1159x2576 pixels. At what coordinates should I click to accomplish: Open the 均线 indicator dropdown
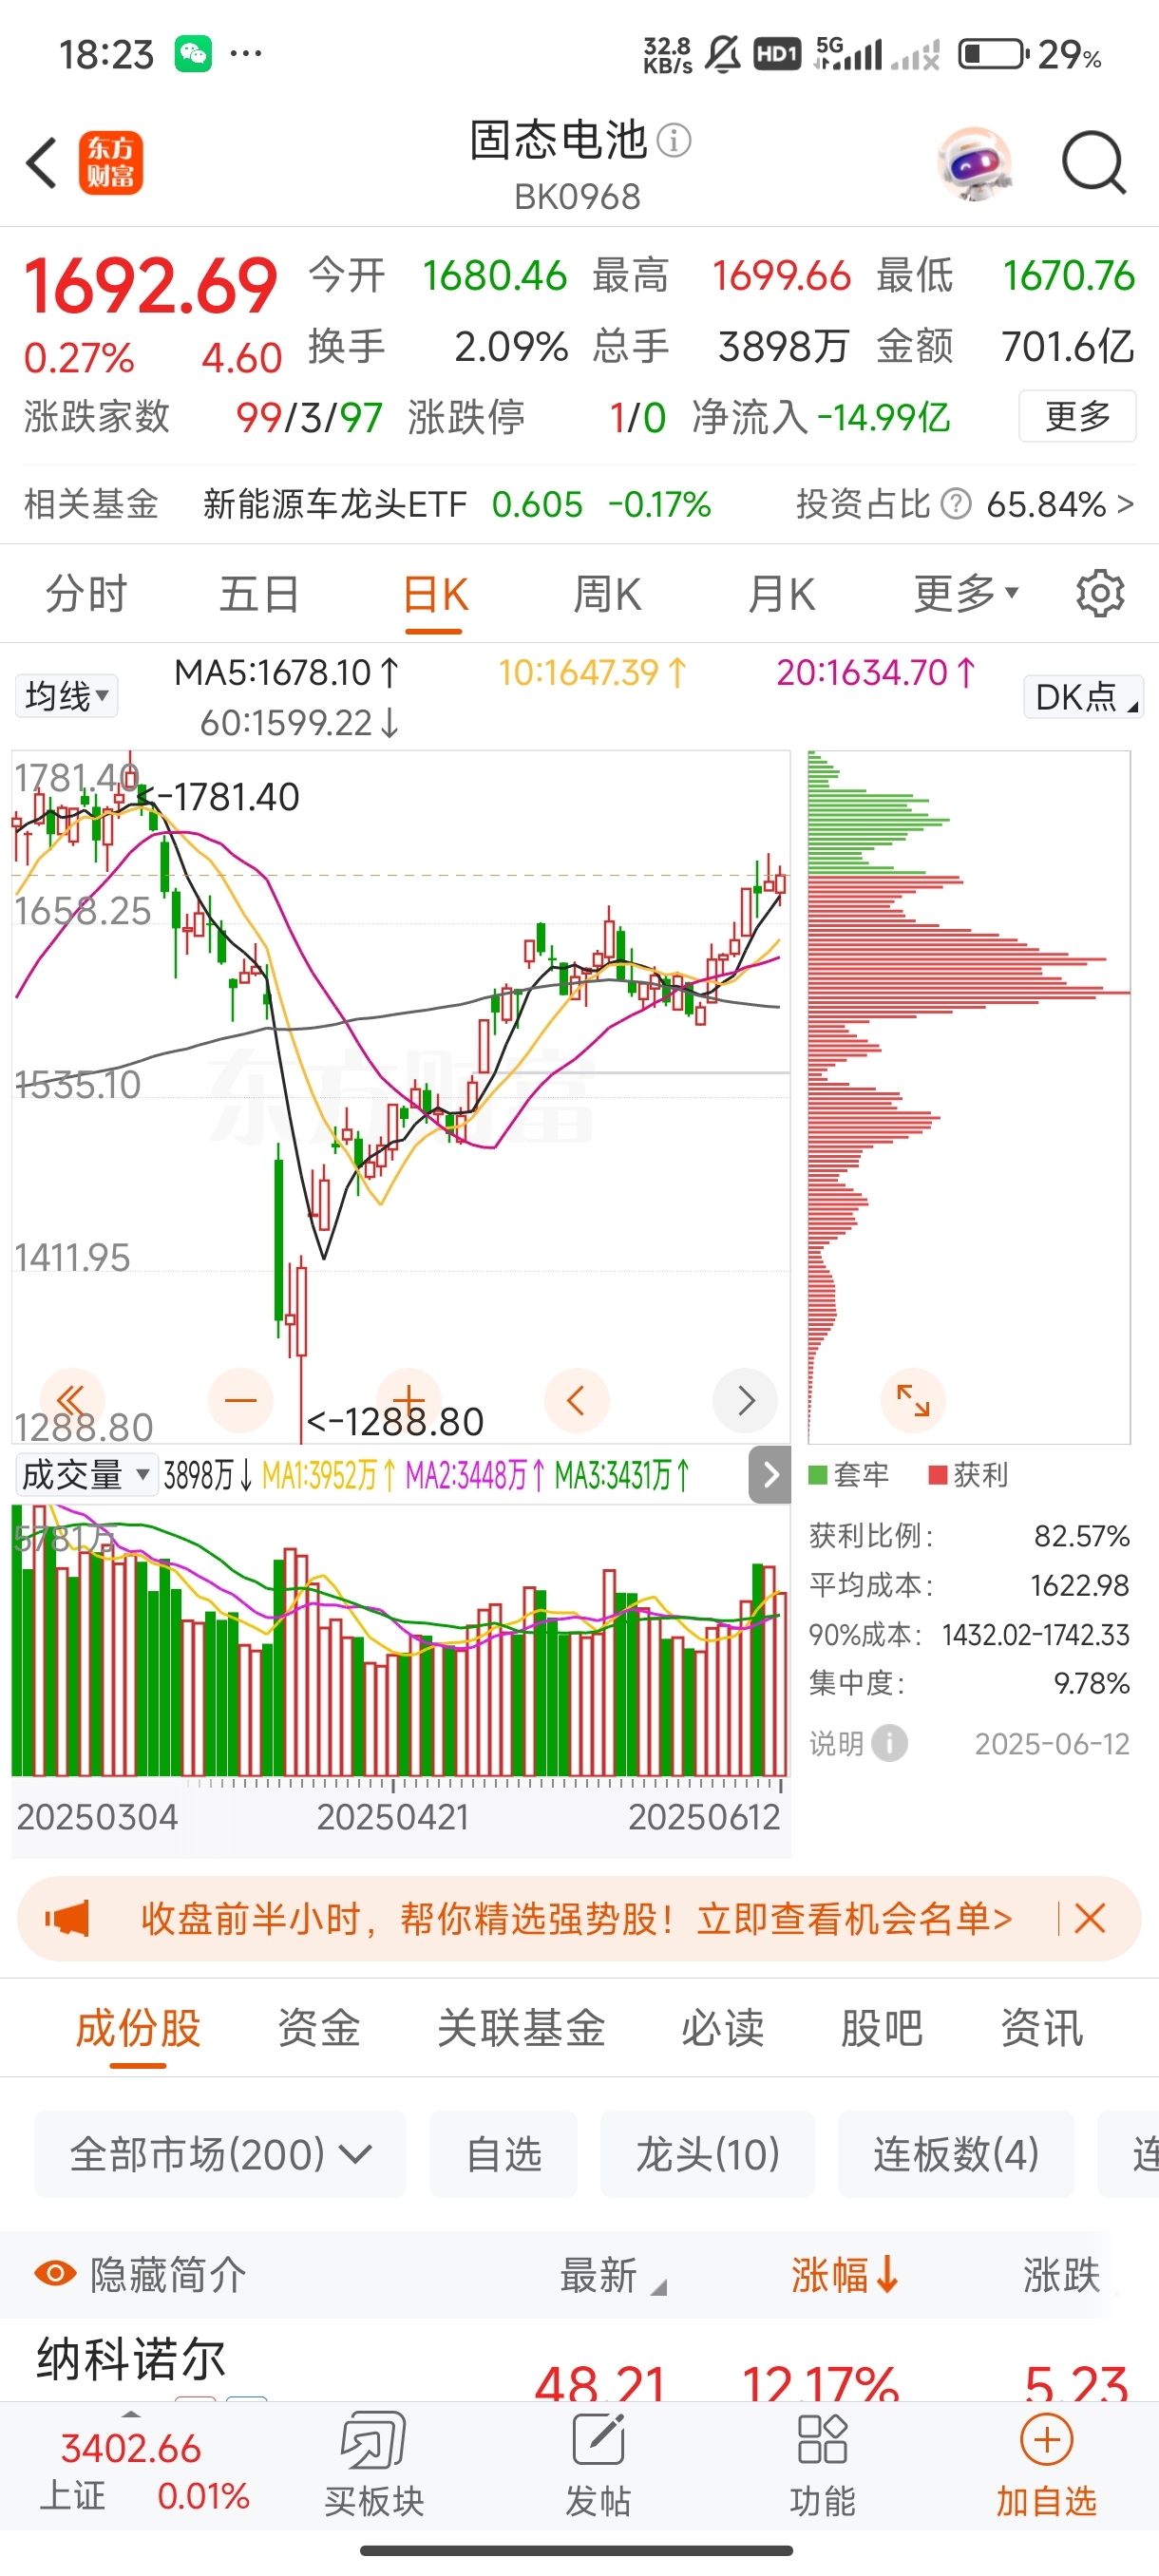[66, 696]
